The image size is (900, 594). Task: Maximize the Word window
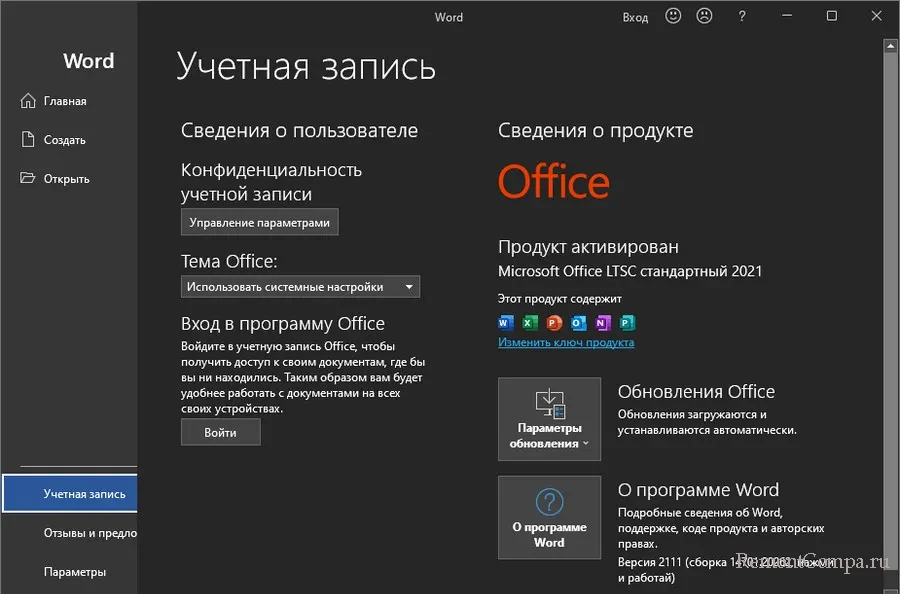pos(831,16)
